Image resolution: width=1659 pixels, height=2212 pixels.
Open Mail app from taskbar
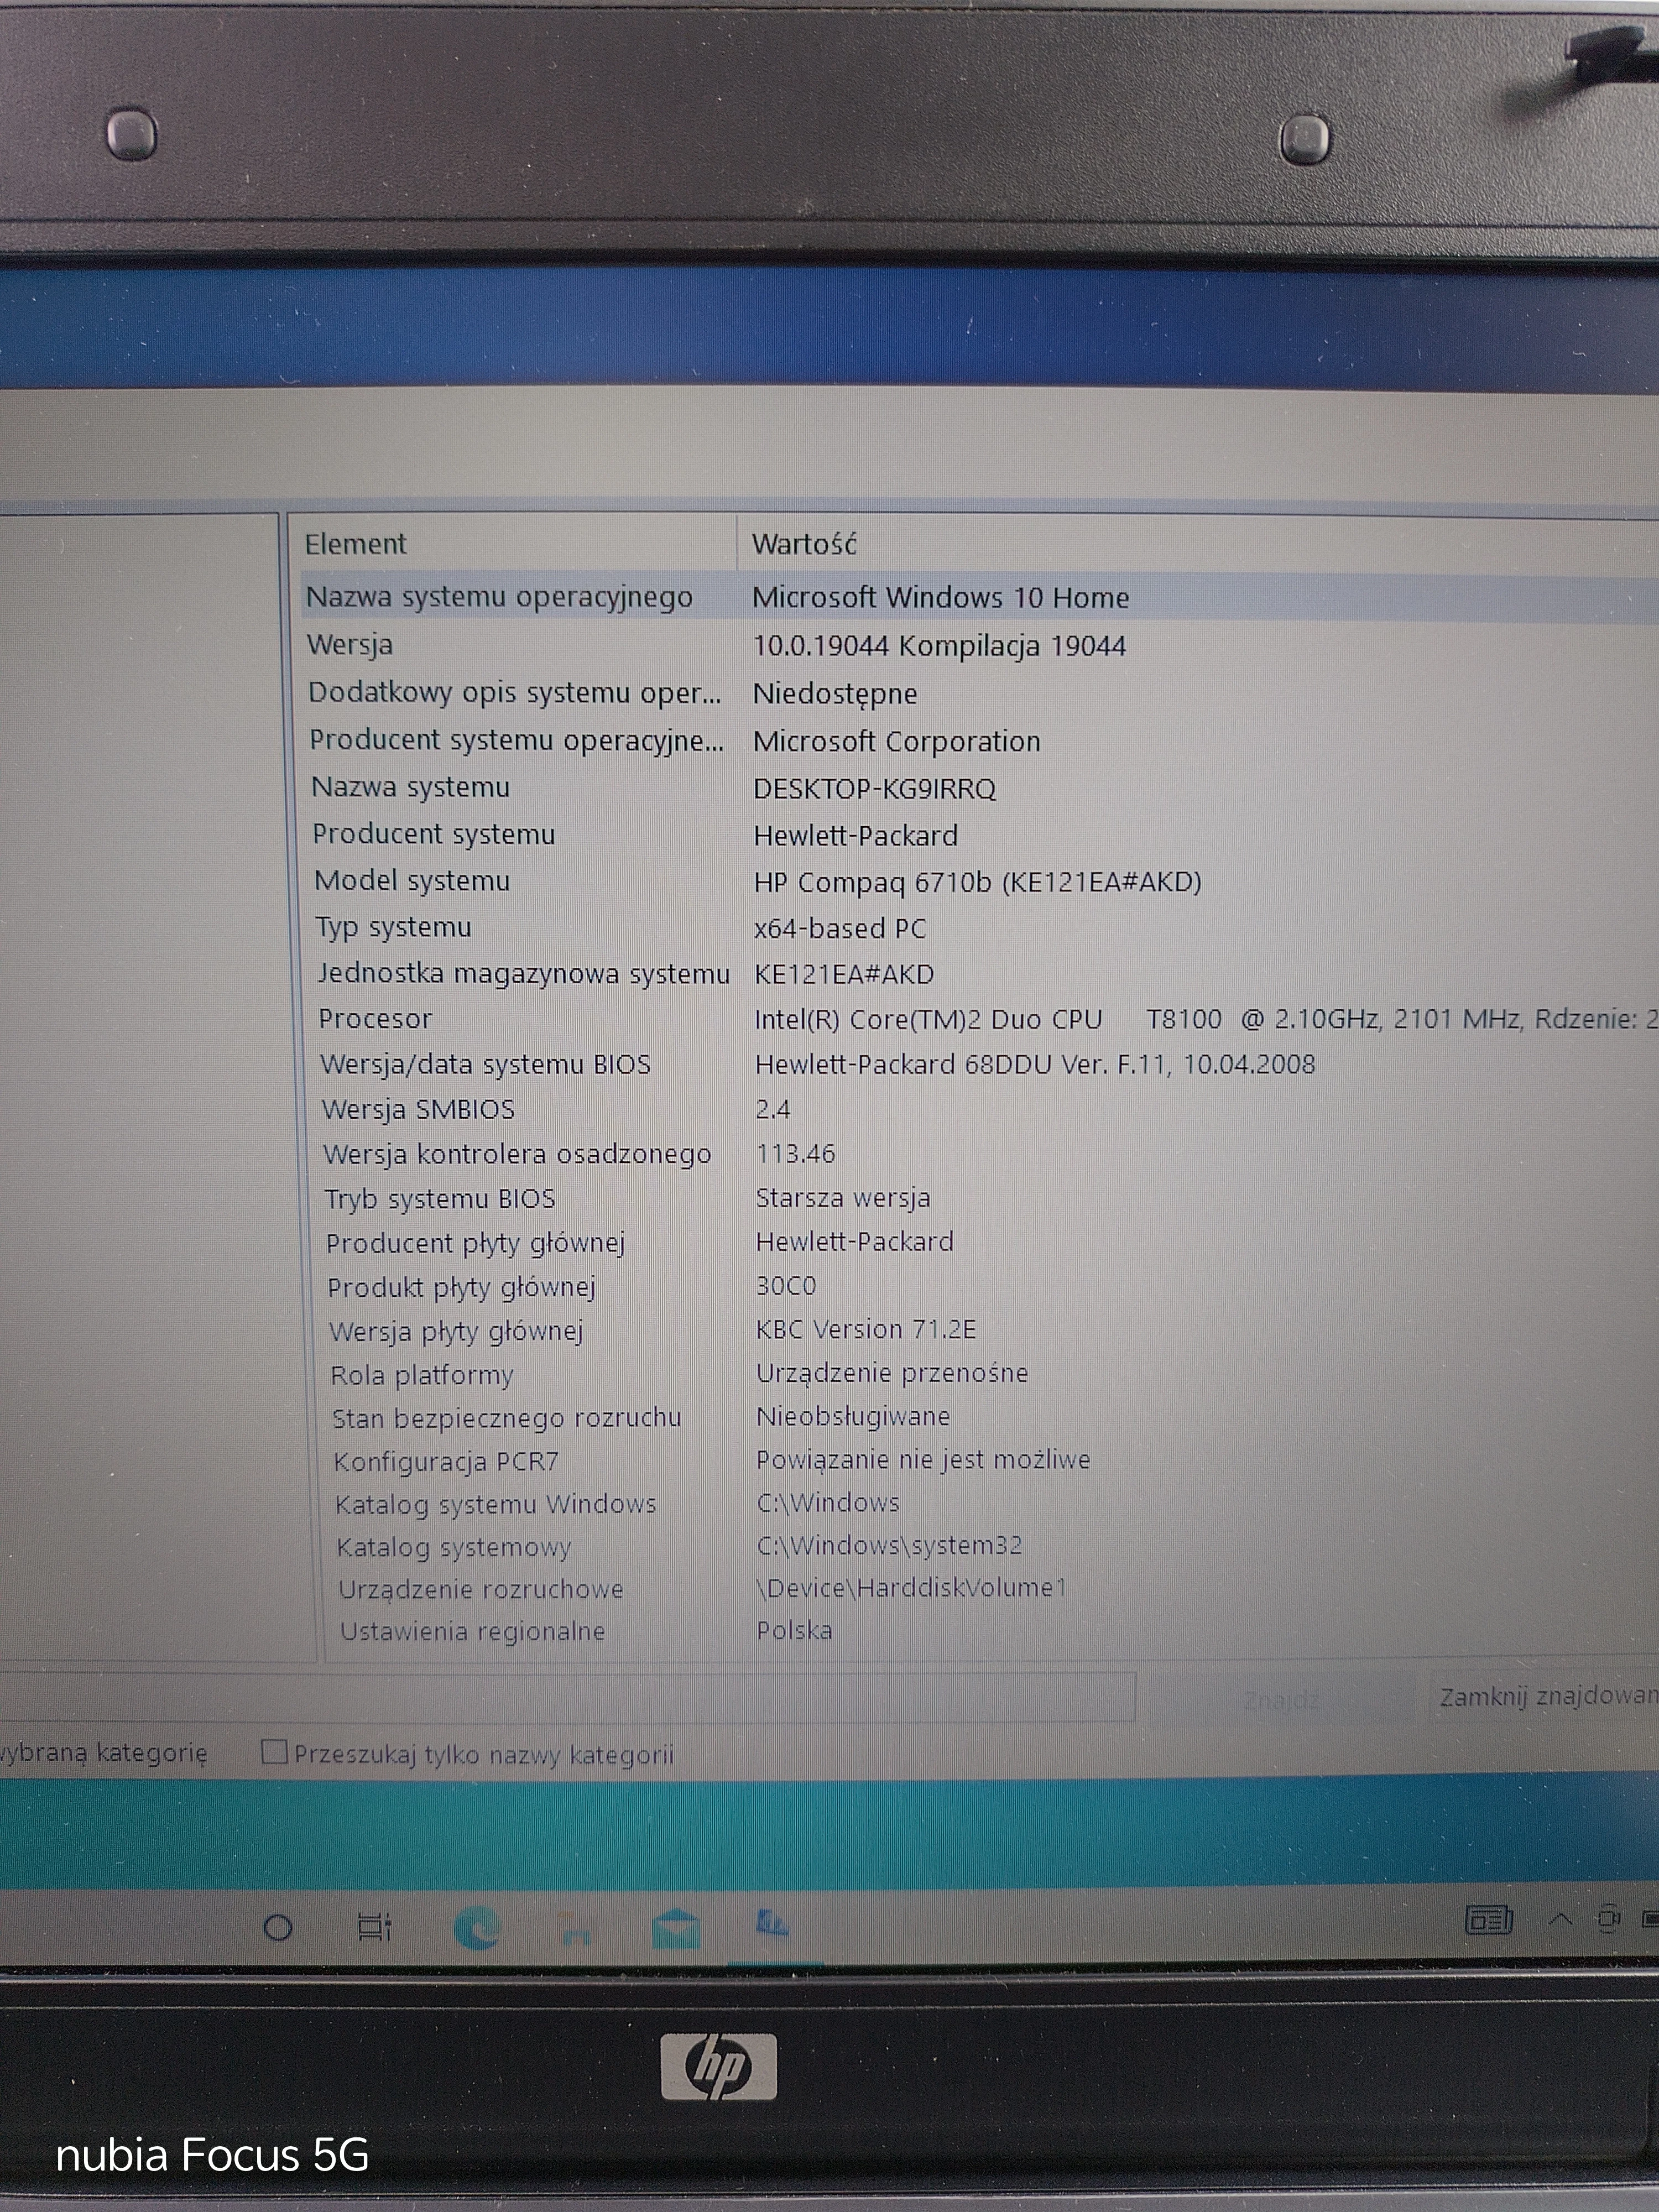coord(675,1928)
